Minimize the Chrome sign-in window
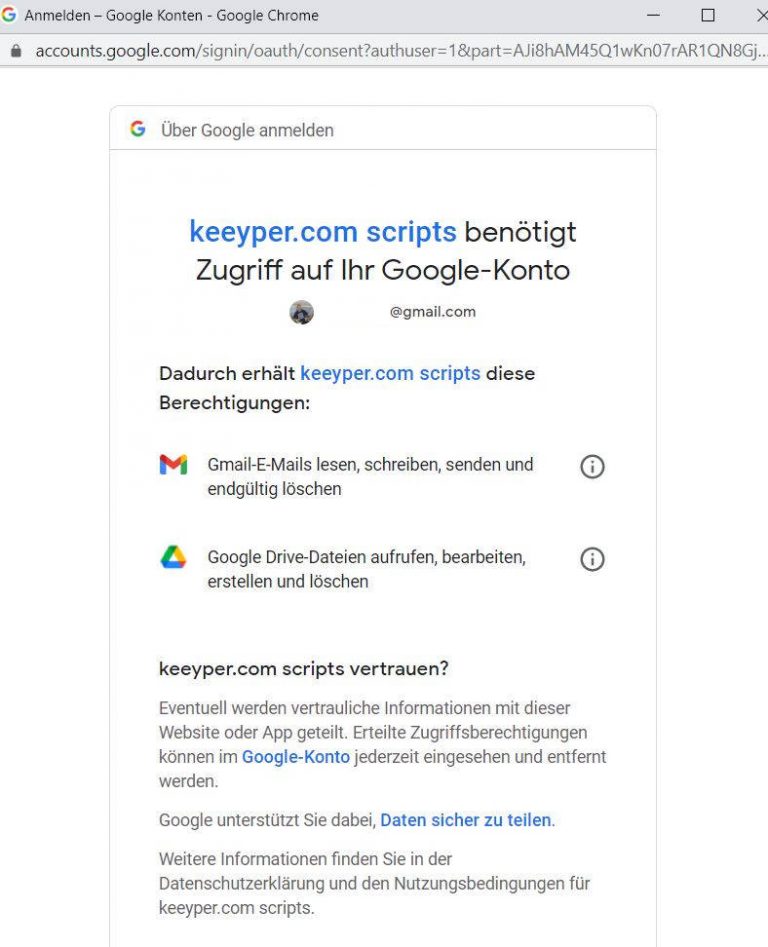Screen dimensions: 768x947 coord(654,15)
